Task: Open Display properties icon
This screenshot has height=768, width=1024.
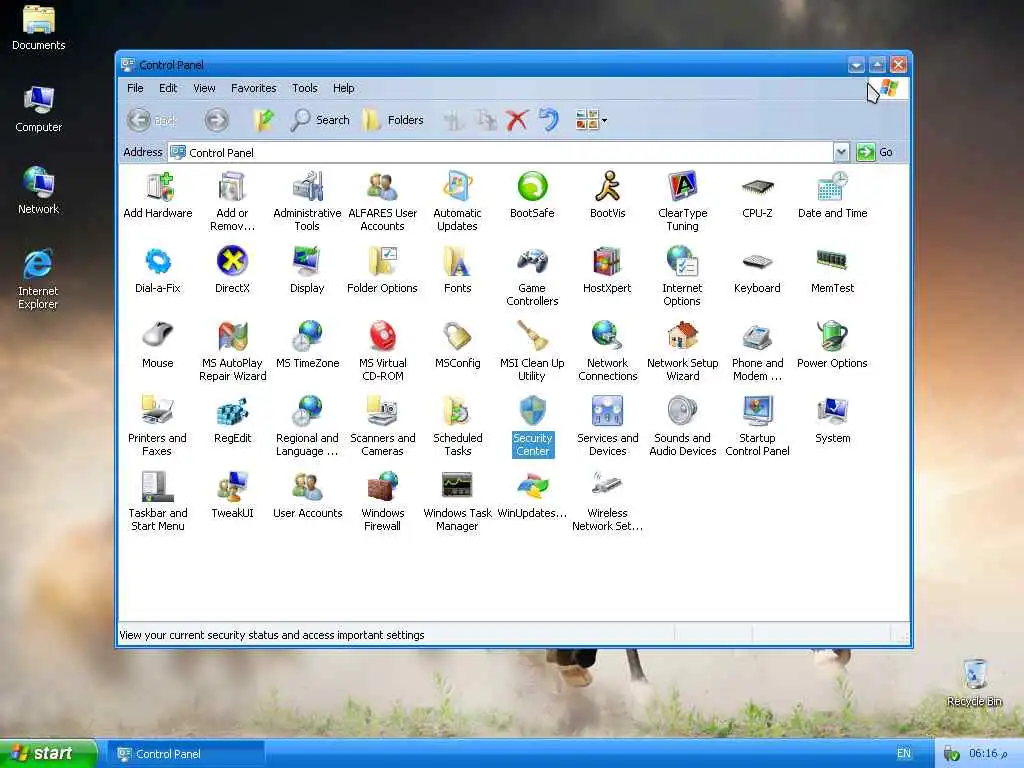Action: (x=307, y=270)
